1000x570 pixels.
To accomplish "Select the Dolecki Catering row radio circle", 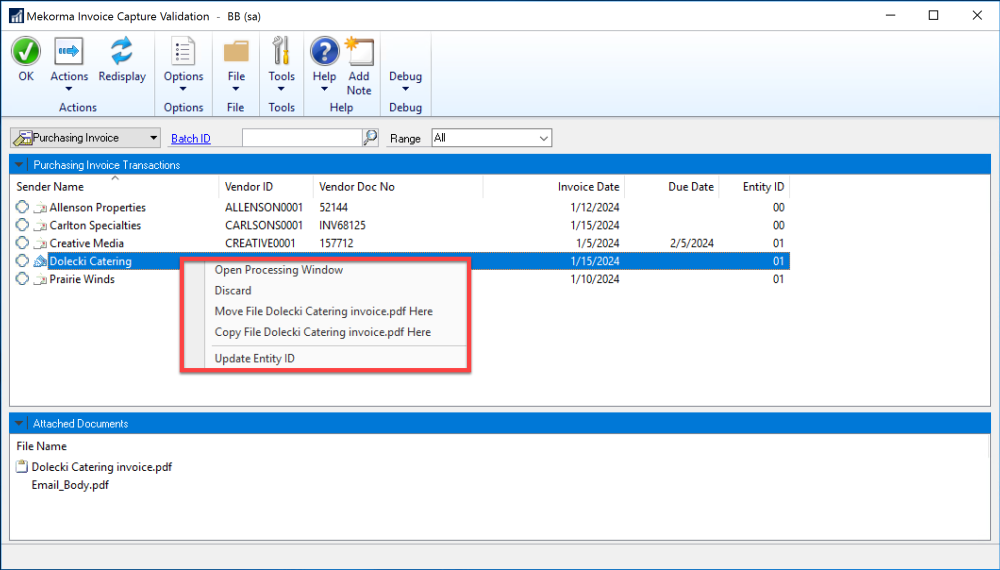I will pos(22,260).
